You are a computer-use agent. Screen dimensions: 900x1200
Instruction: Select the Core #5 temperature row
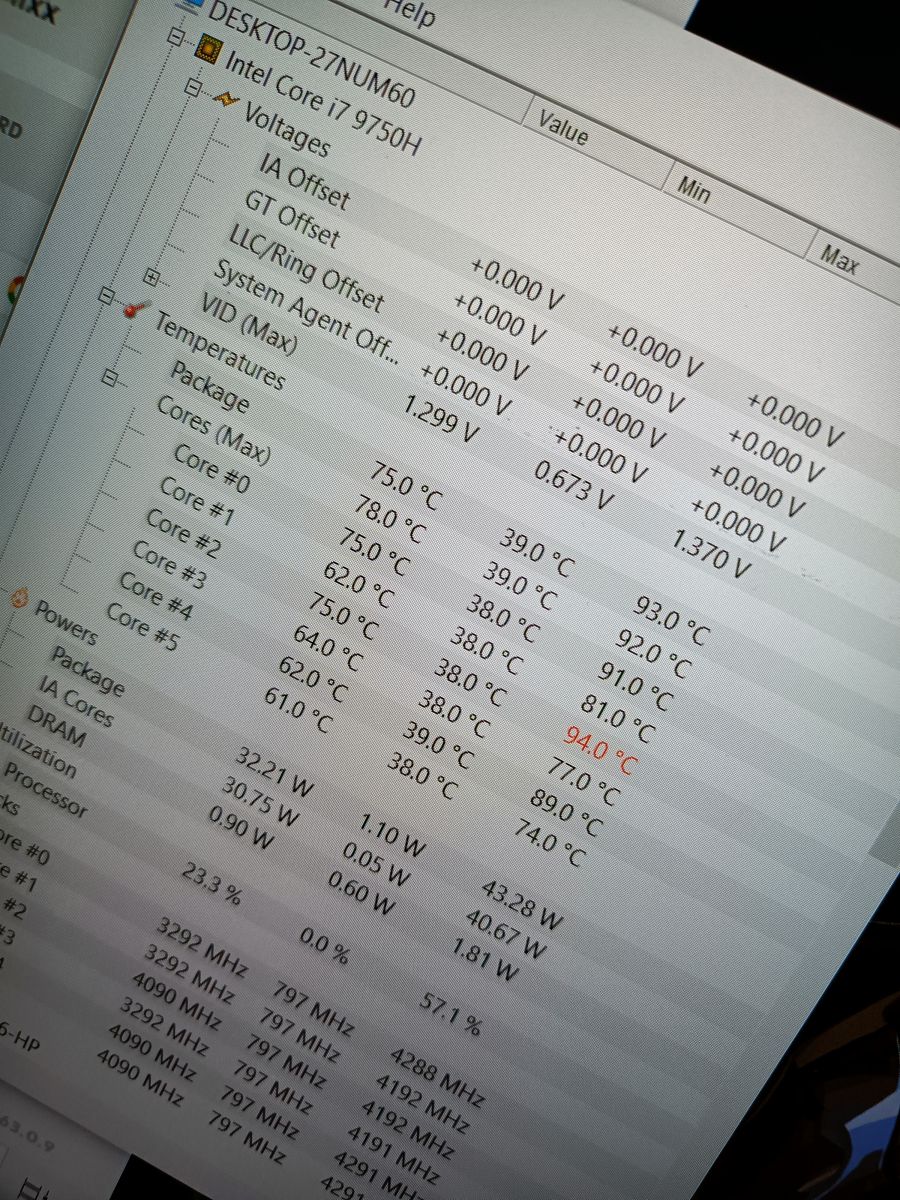(x=142, y=626)
